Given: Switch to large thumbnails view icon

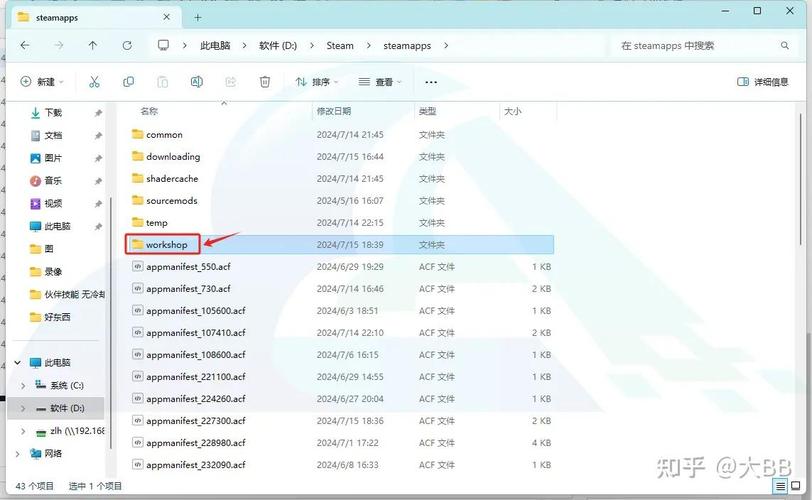Looking at the screenshot, I should pyautogui.click(x=796, y=486).
